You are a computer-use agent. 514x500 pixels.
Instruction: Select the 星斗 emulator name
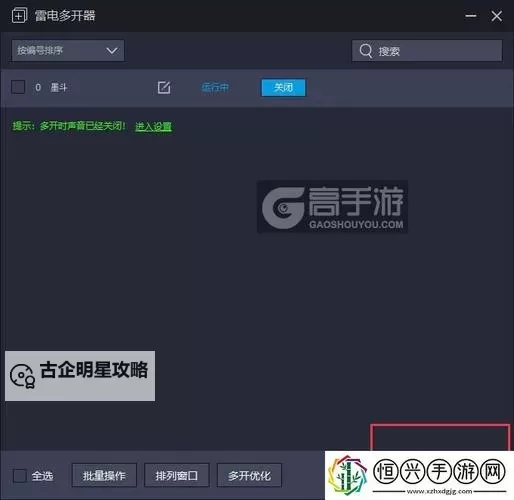(59, 88)
